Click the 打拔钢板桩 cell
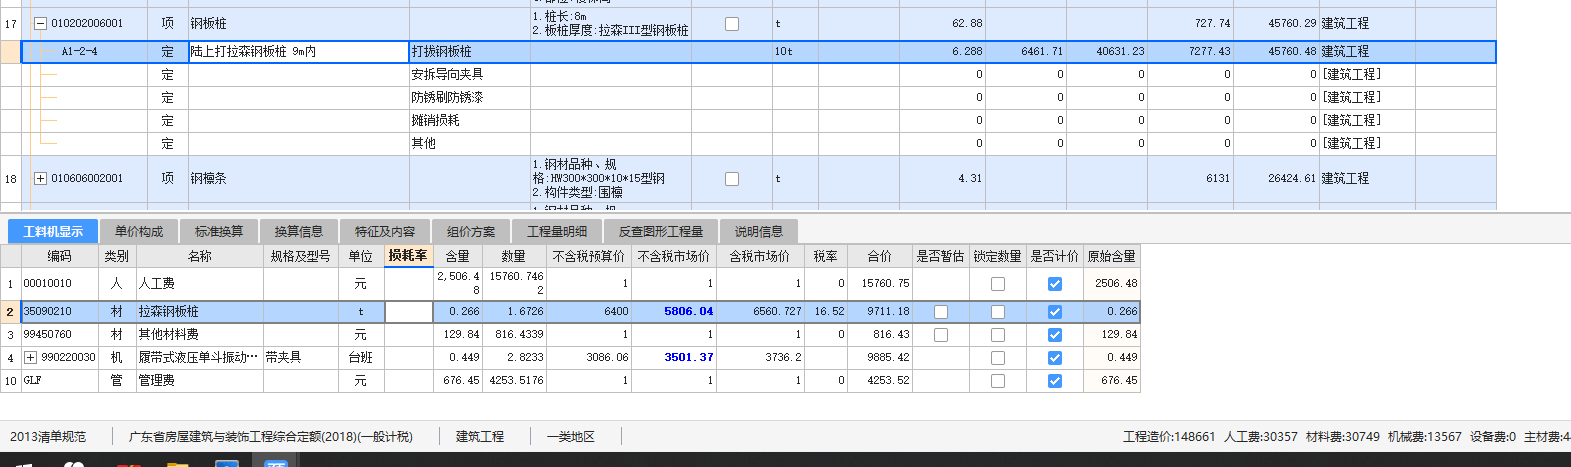Screen dimensions: 1571x467 click(470, 52)
